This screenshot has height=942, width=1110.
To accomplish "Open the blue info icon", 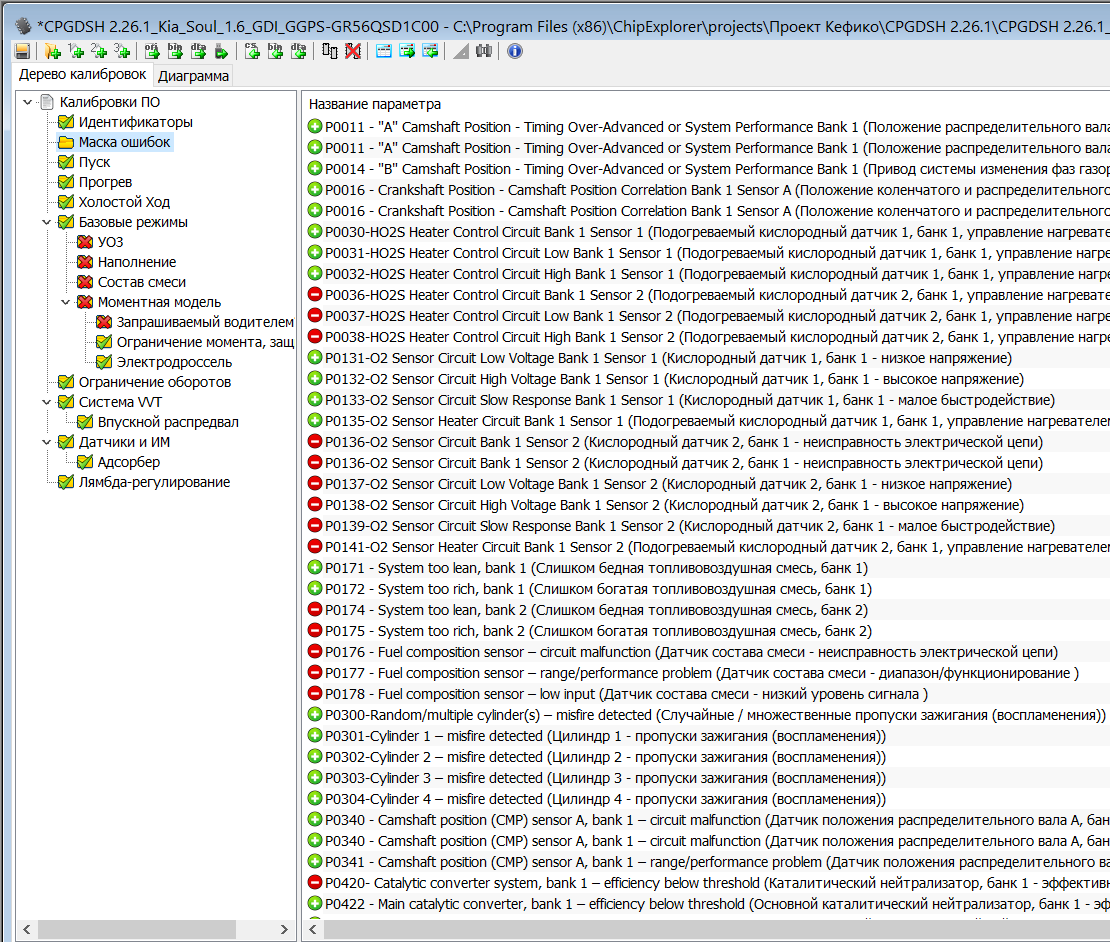I will tap(515, 51).
